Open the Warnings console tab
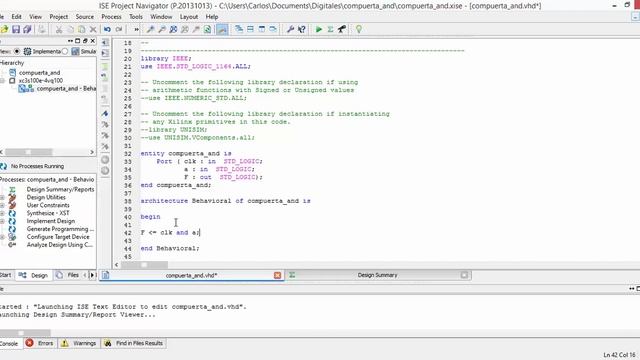 [78, 343]
